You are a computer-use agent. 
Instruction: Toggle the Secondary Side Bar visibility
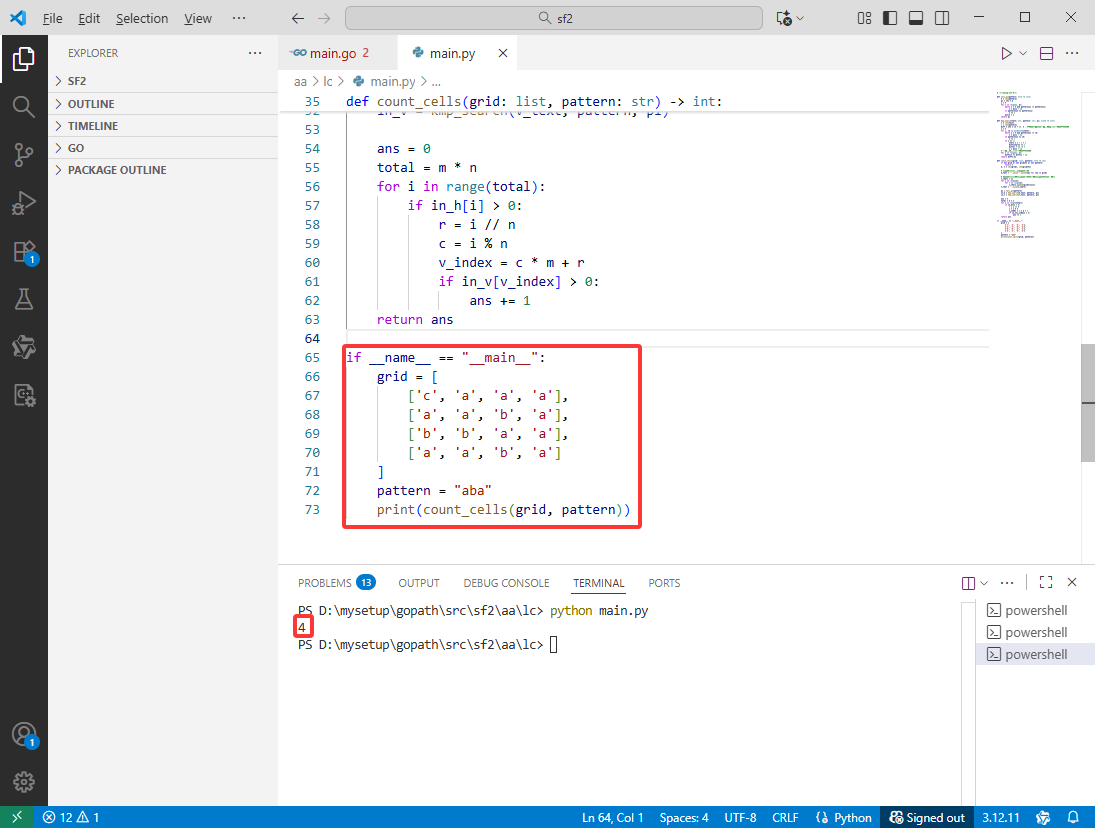(x=941, y=18)
